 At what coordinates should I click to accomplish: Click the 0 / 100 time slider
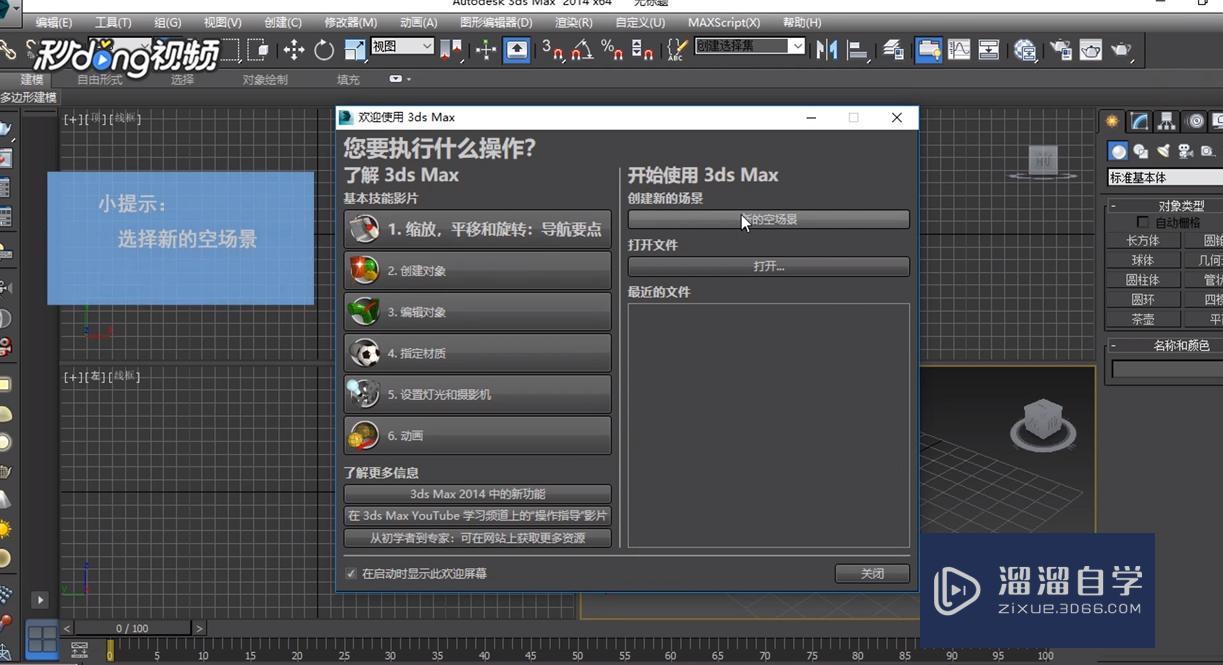[x=132, y=628]
